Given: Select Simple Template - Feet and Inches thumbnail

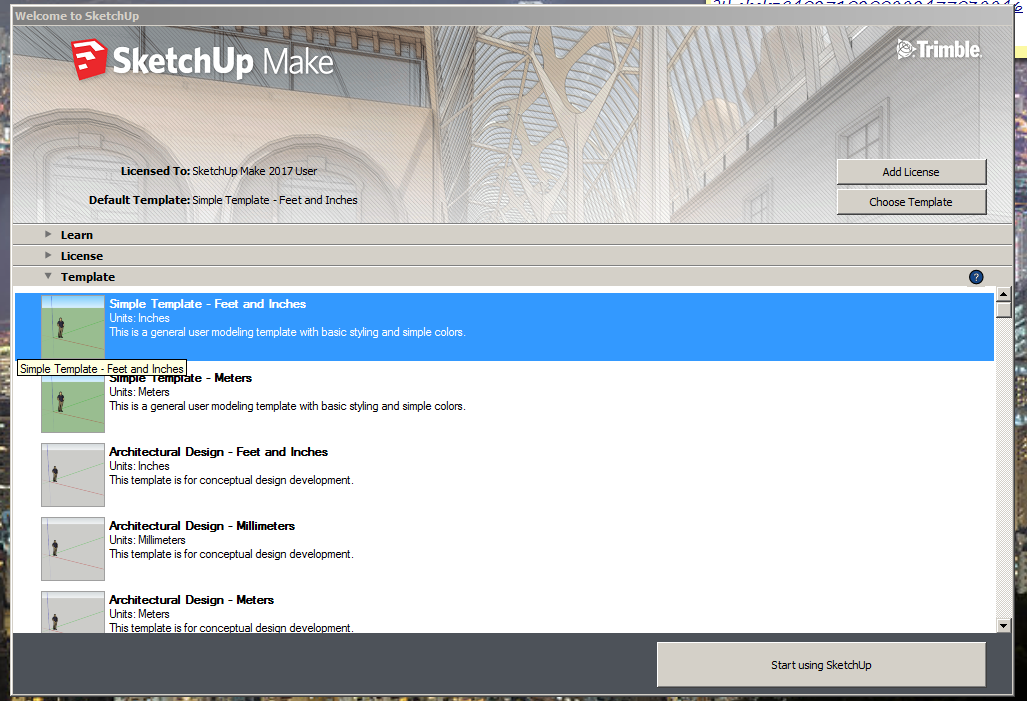Looking at the screenshot, I should point(73,327).
